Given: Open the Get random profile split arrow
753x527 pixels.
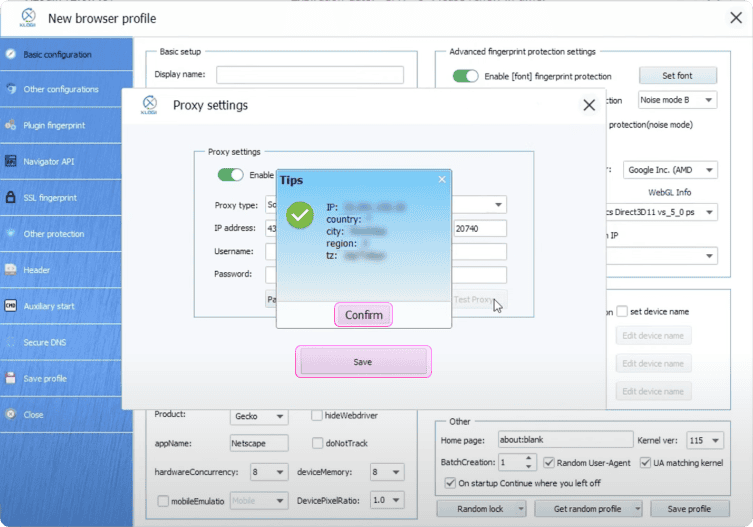Looking at the screenshot, I should [x=637, y=509].
